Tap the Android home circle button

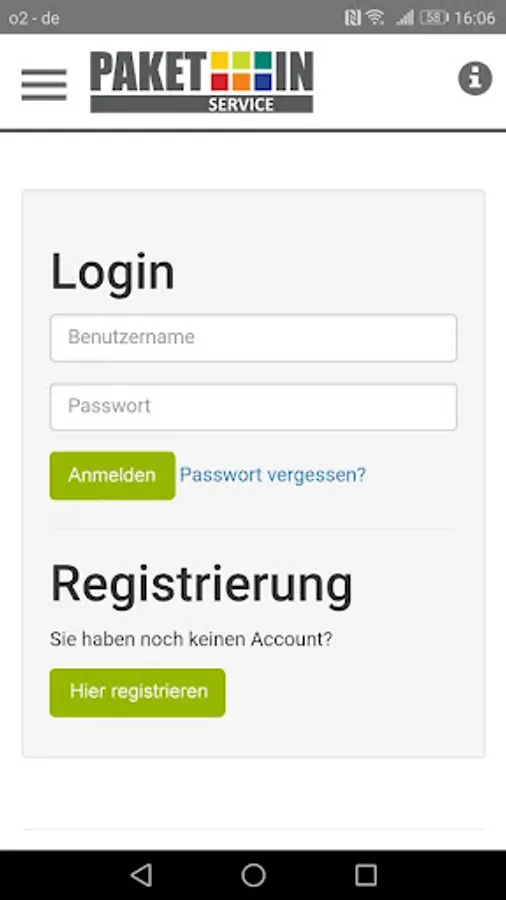pyautogui.click(x=253, y=875)
